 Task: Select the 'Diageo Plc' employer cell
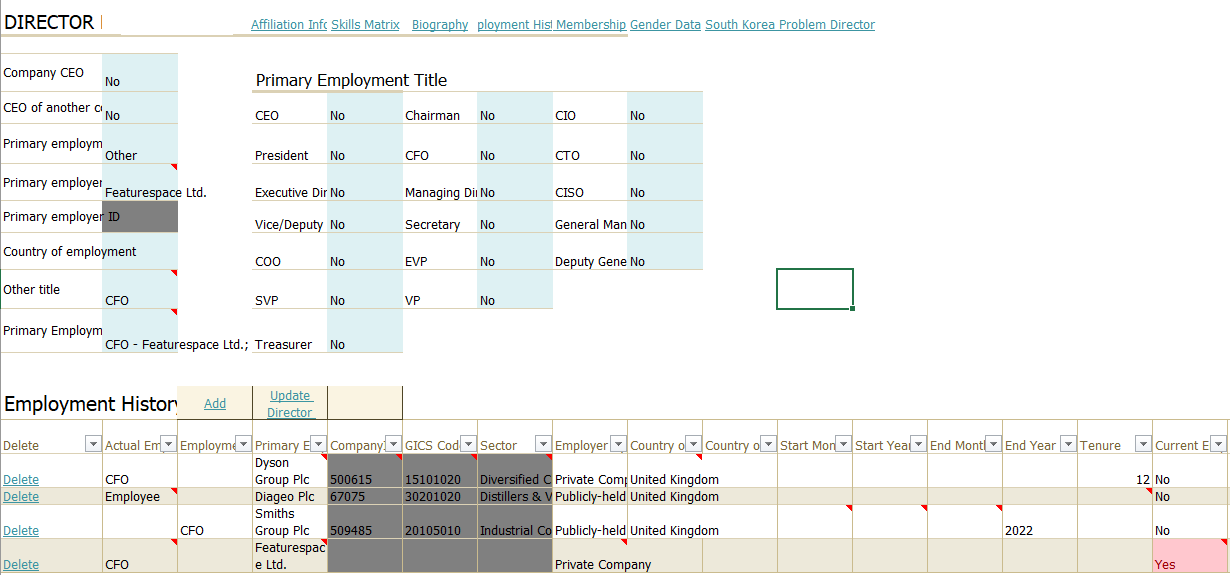(x=290, y=496)
